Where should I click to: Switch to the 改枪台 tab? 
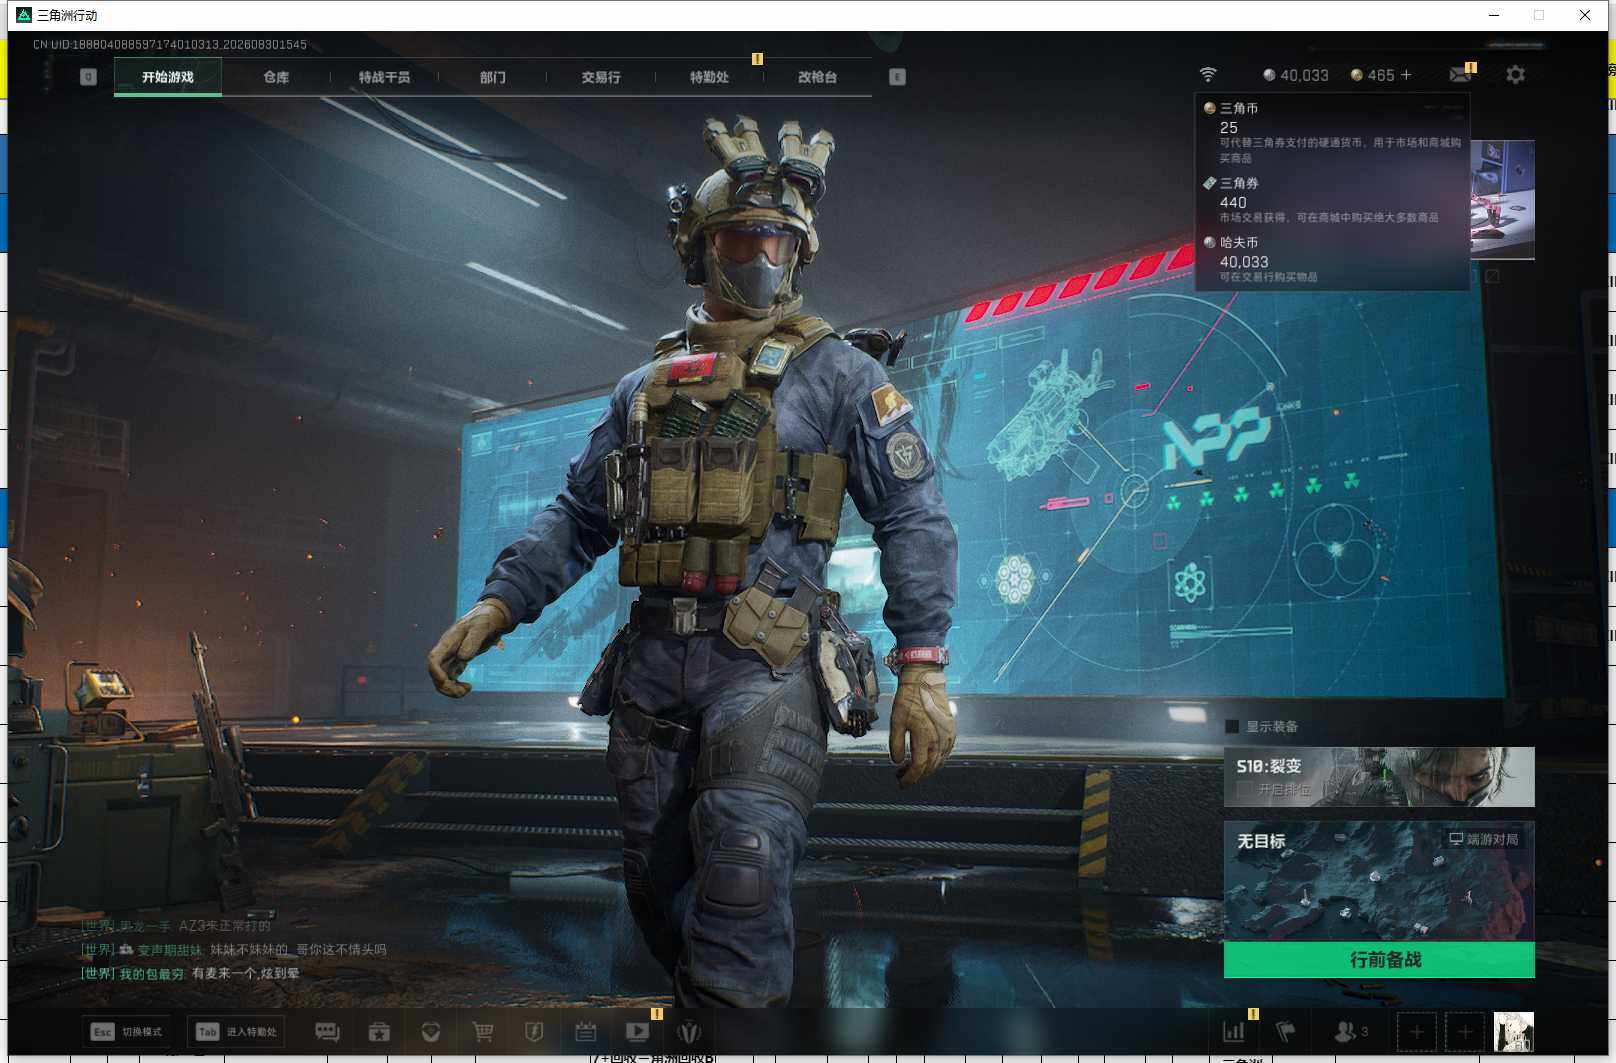tap(817, 77)
